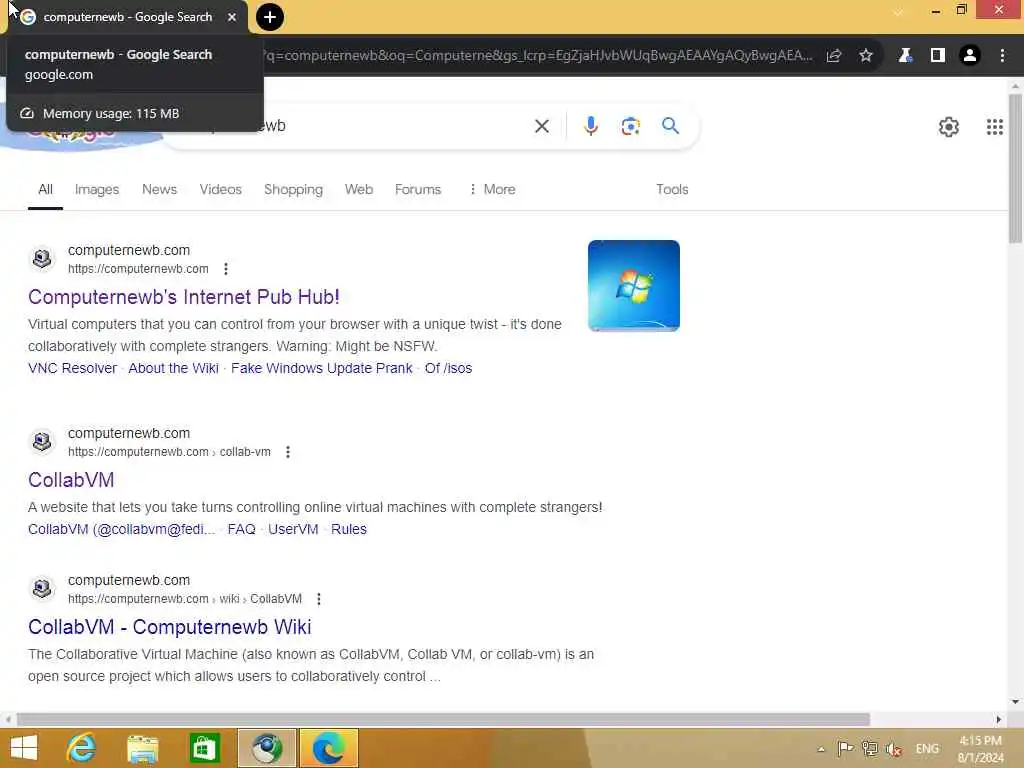Click the horizontal scrollbar thumb
Screen dimensions: 1024x768
(x=443, y=720)
